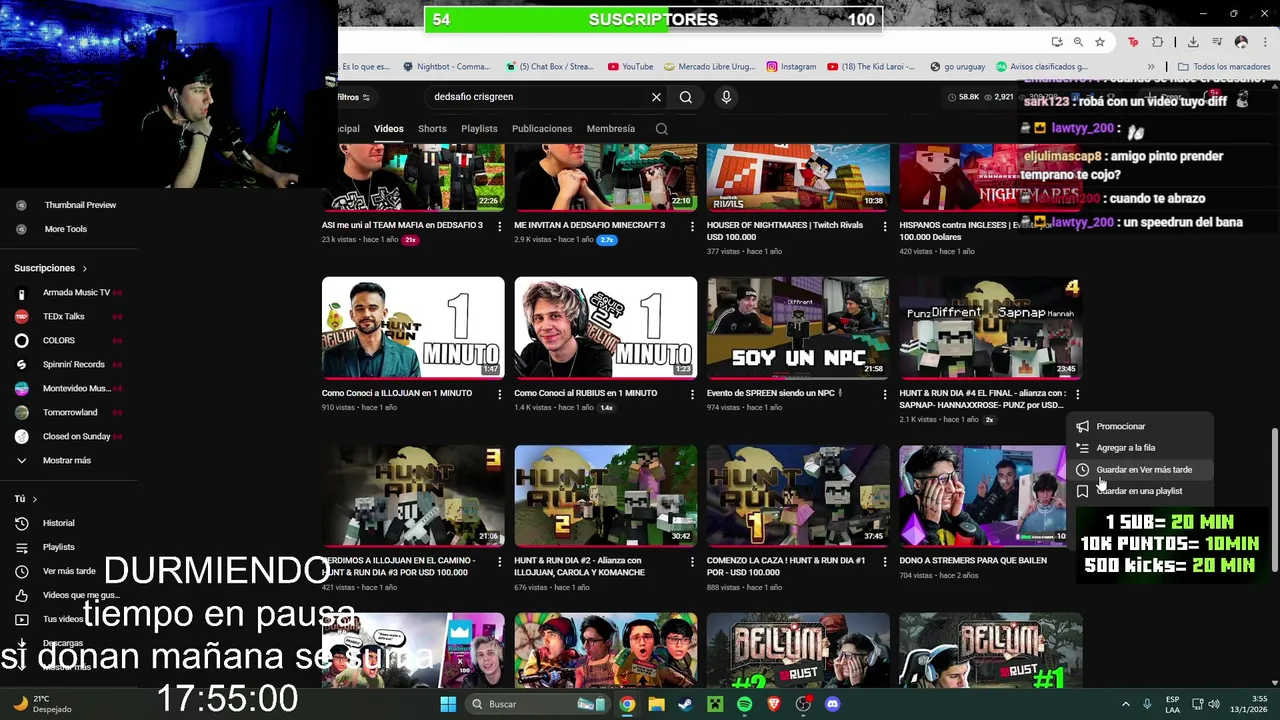Expand the 'Tú' section chevron

(34, 499)
